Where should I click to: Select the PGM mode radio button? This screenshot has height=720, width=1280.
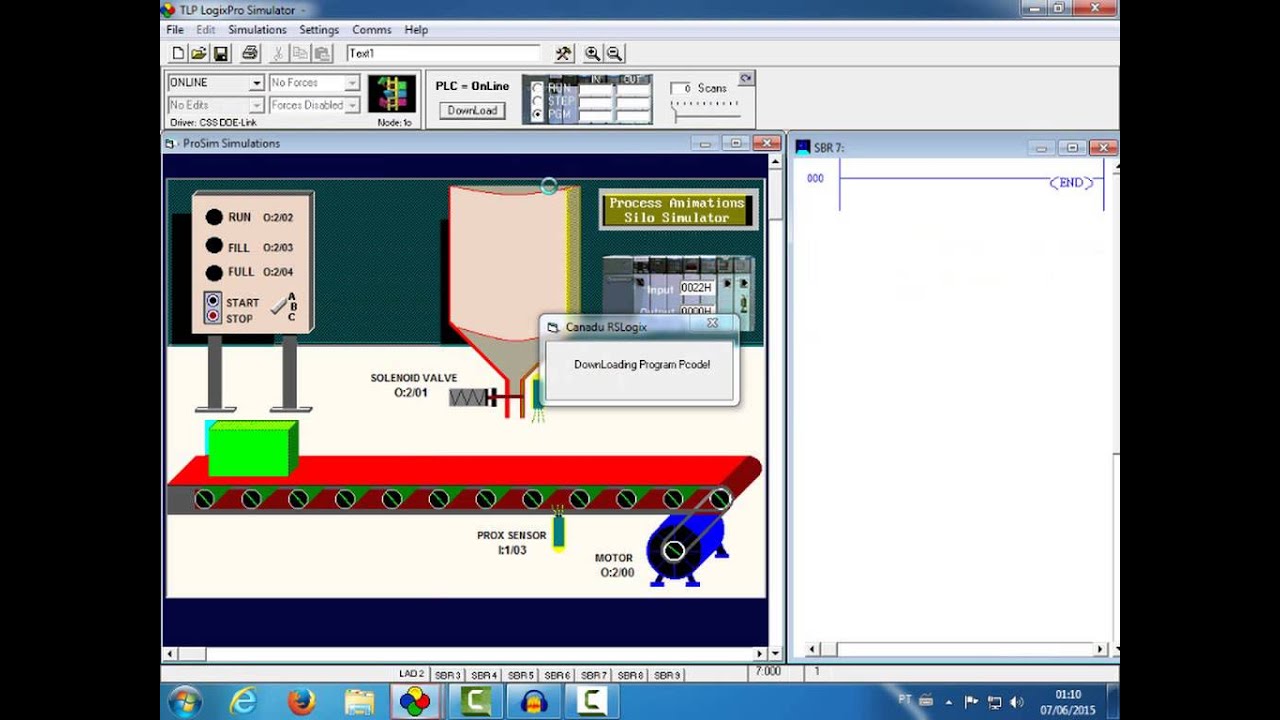538,115
